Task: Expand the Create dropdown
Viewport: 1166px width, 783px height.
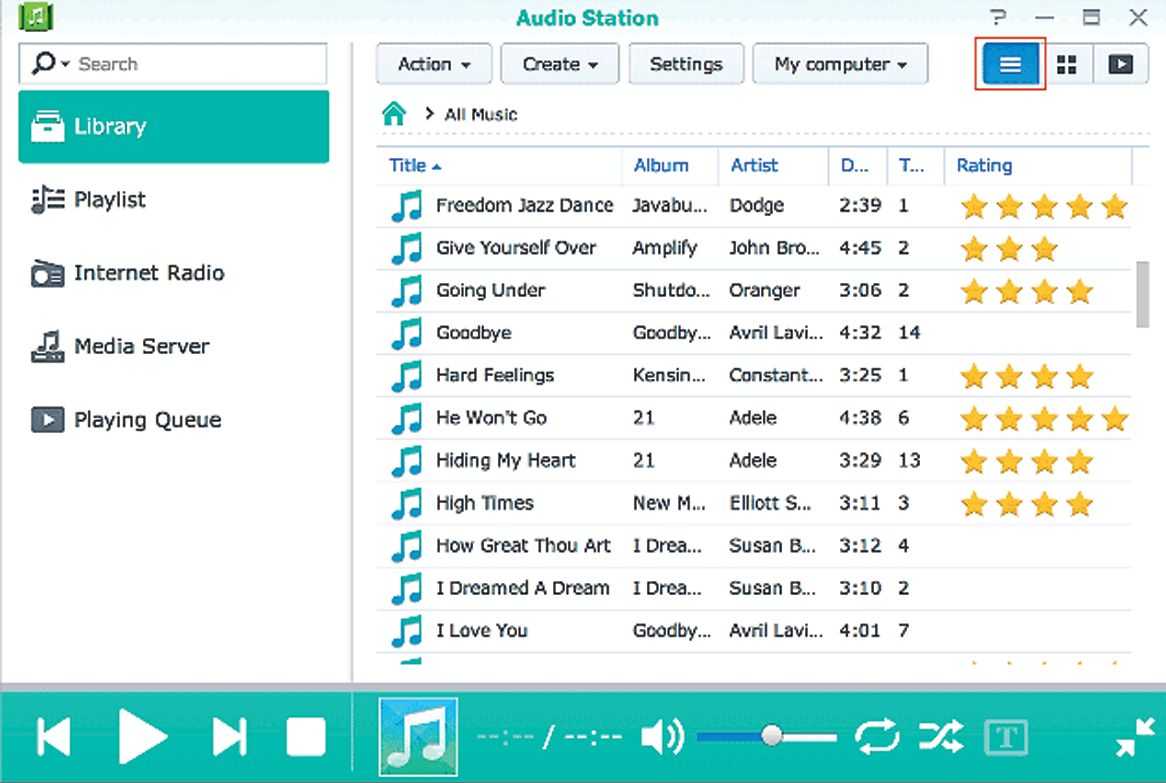Action: (x=560, y=64)
